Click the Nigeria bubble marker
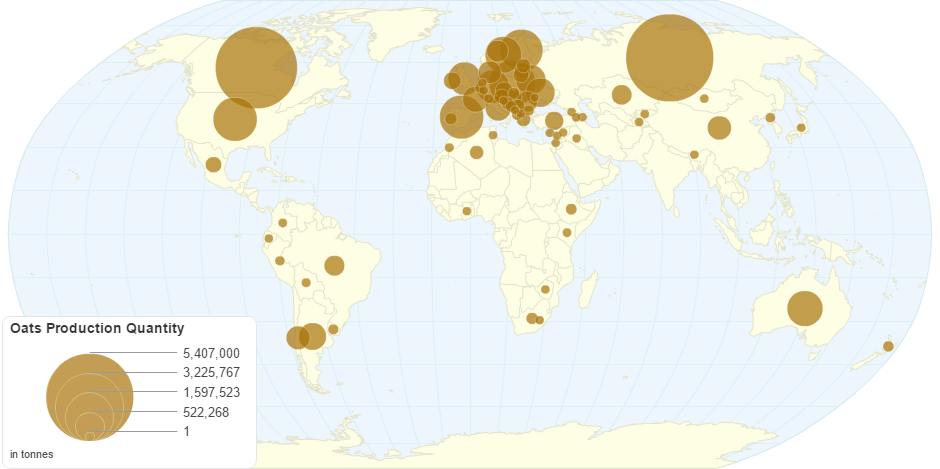 [x=467, y=211]
